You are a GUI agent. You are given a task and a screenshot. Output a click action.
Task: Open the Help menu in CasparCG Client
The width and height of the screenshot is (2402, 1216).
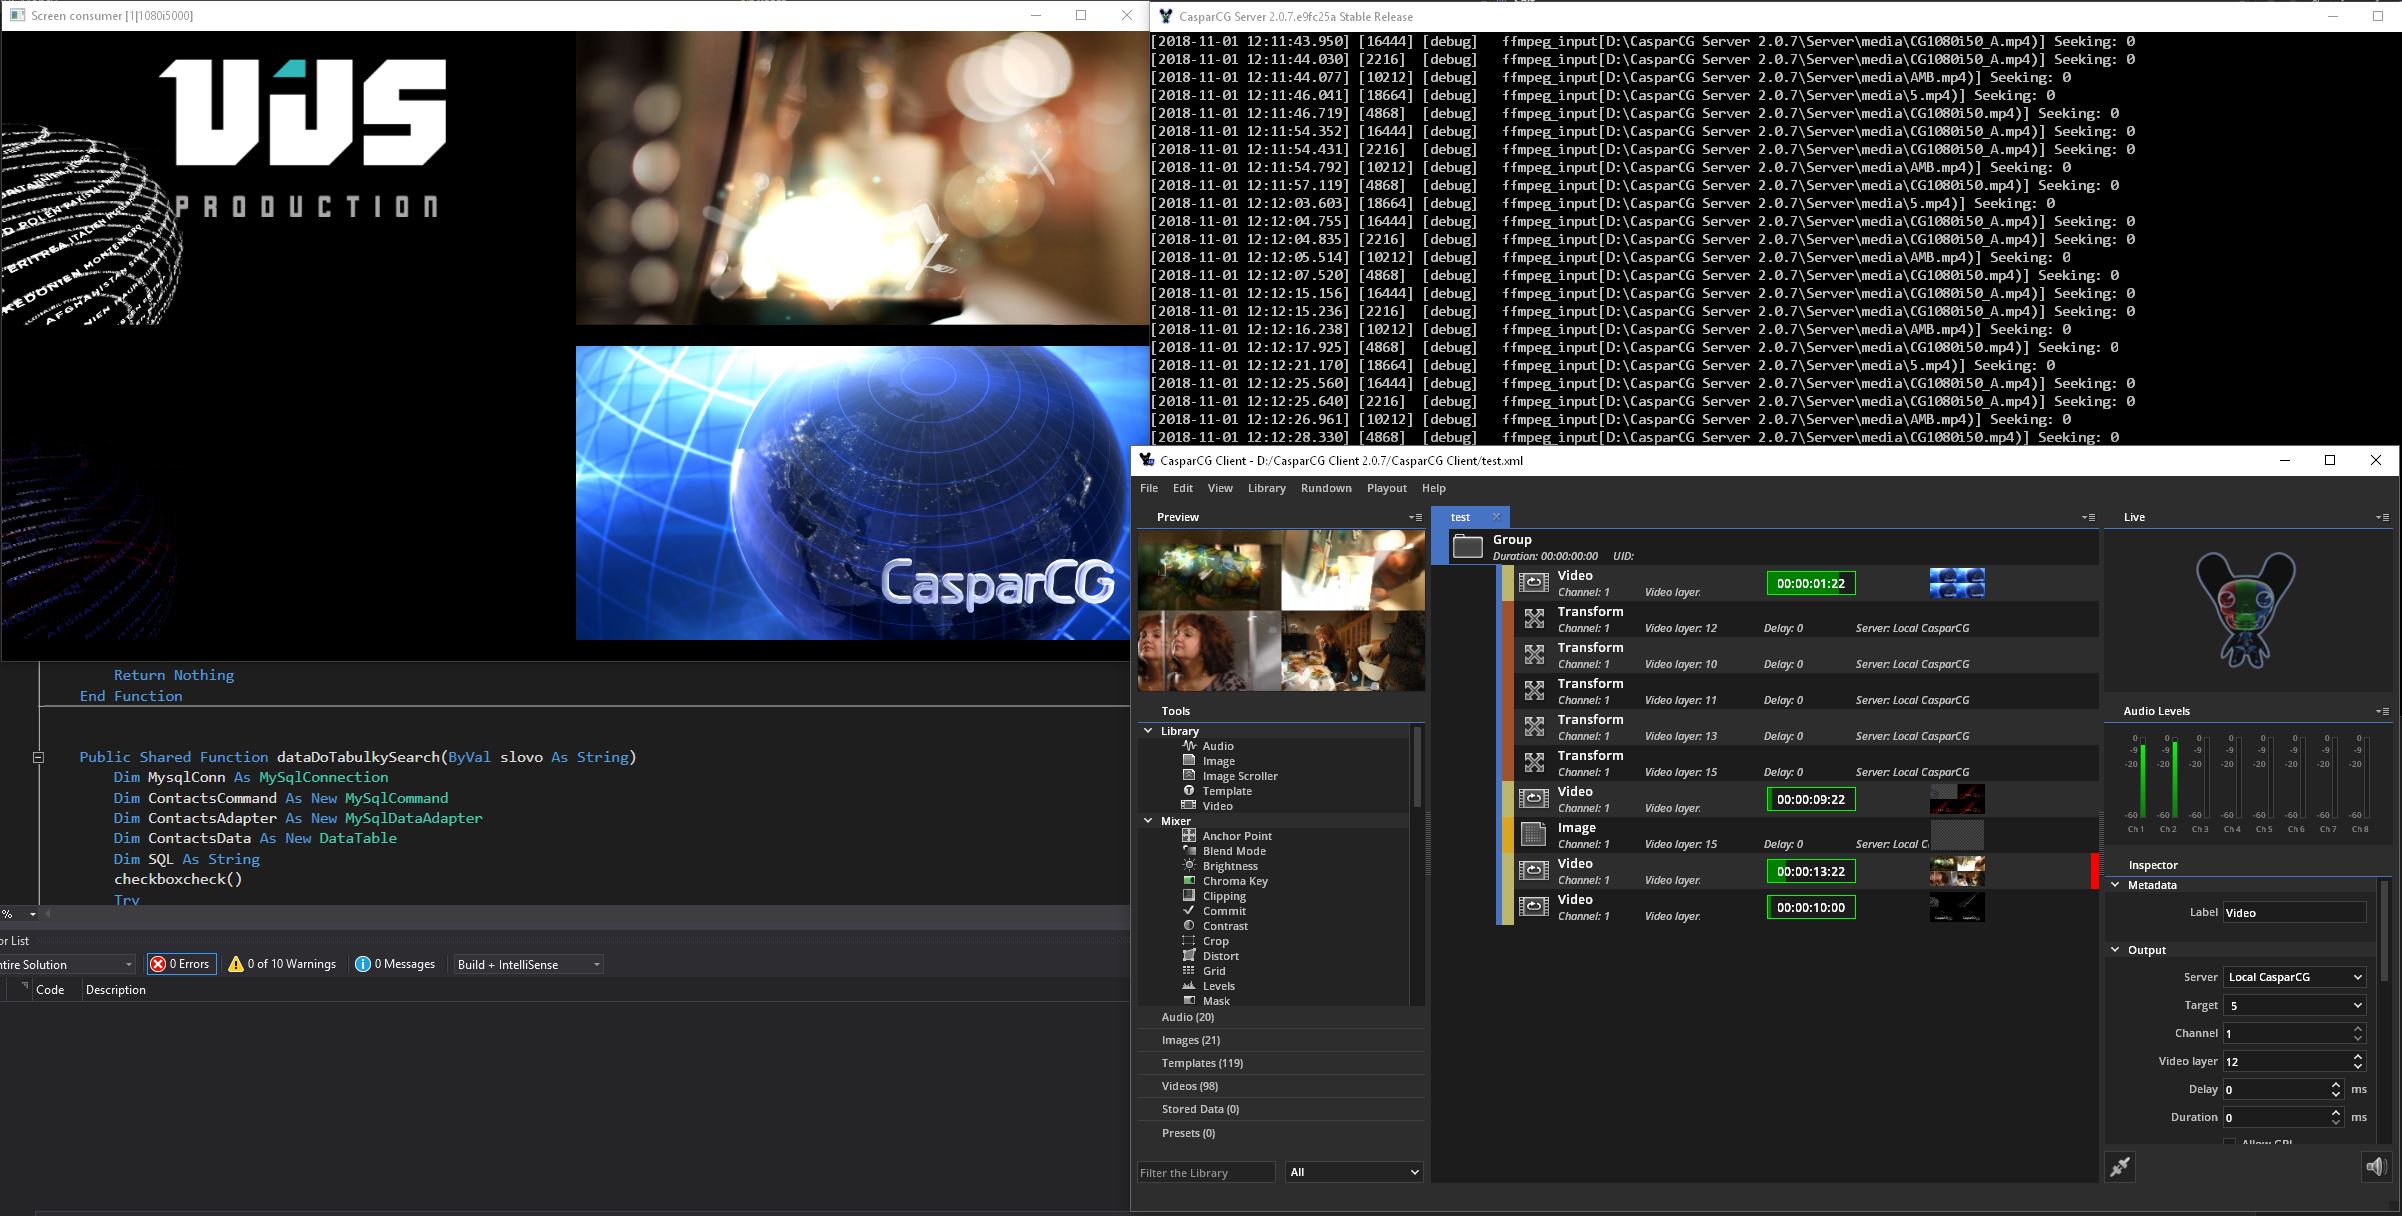(x=1433, y=488)
